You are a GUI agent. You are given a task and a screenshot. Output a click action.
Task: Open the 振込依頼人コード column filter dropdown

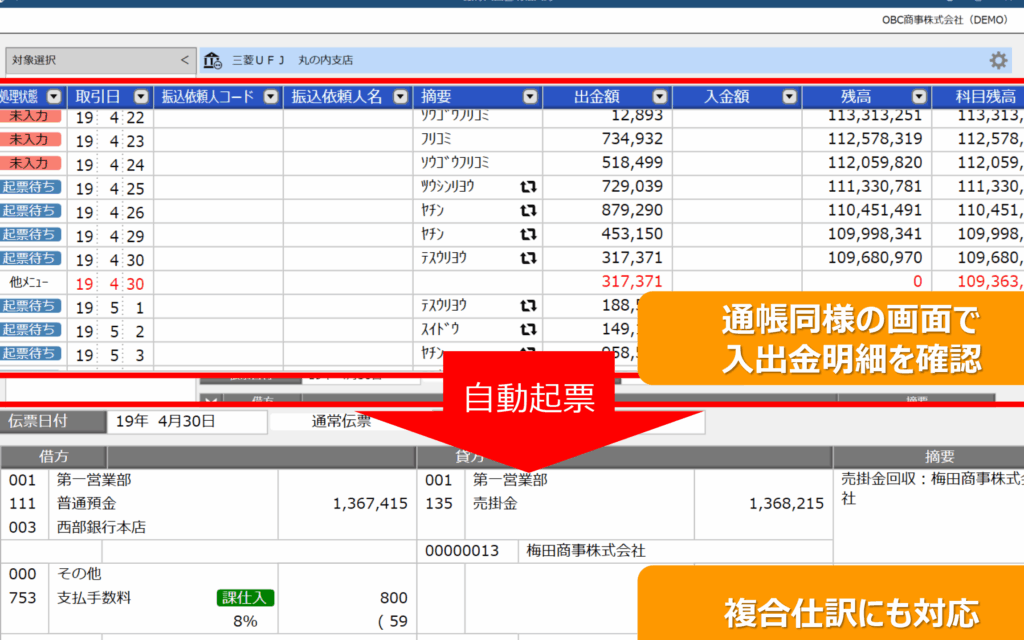(270, 97)
